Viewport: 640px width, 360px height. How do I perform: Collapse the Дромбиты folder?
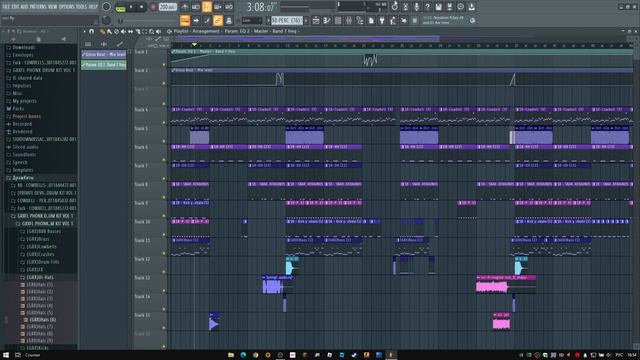[23, 178]
